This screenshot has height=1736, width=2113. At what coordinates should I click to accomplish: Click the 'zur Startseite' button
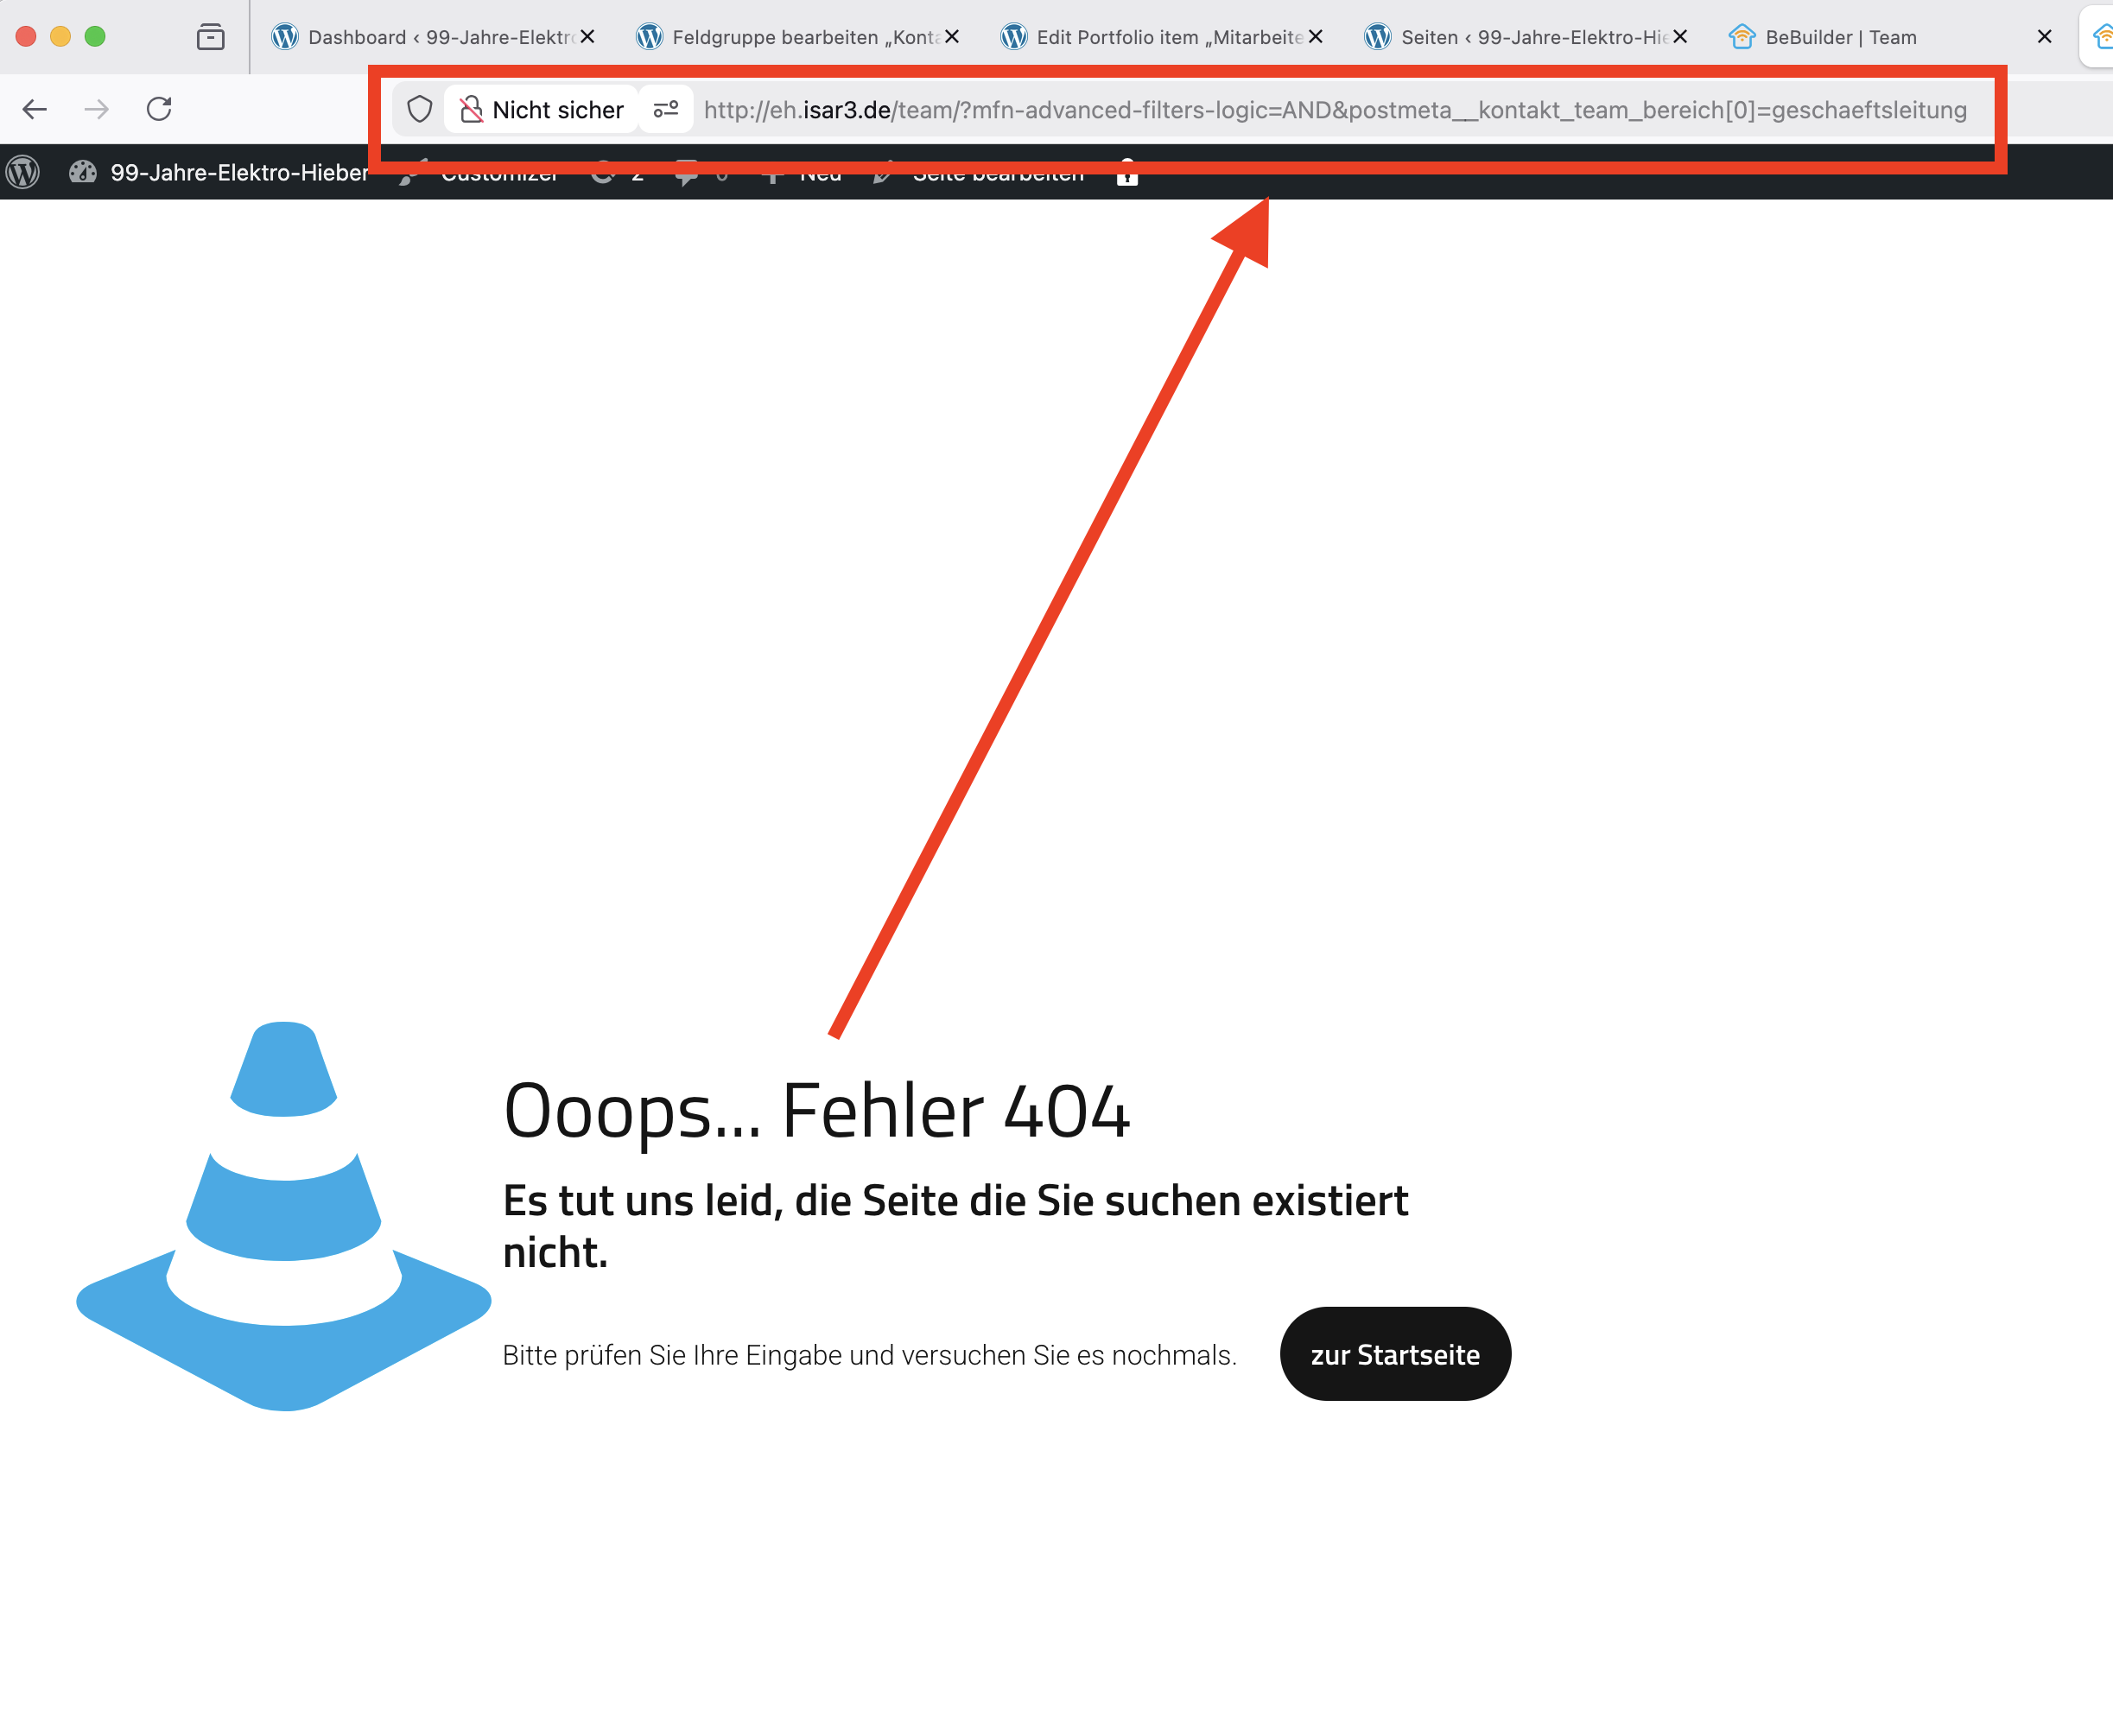[x=1394, y=1354]
